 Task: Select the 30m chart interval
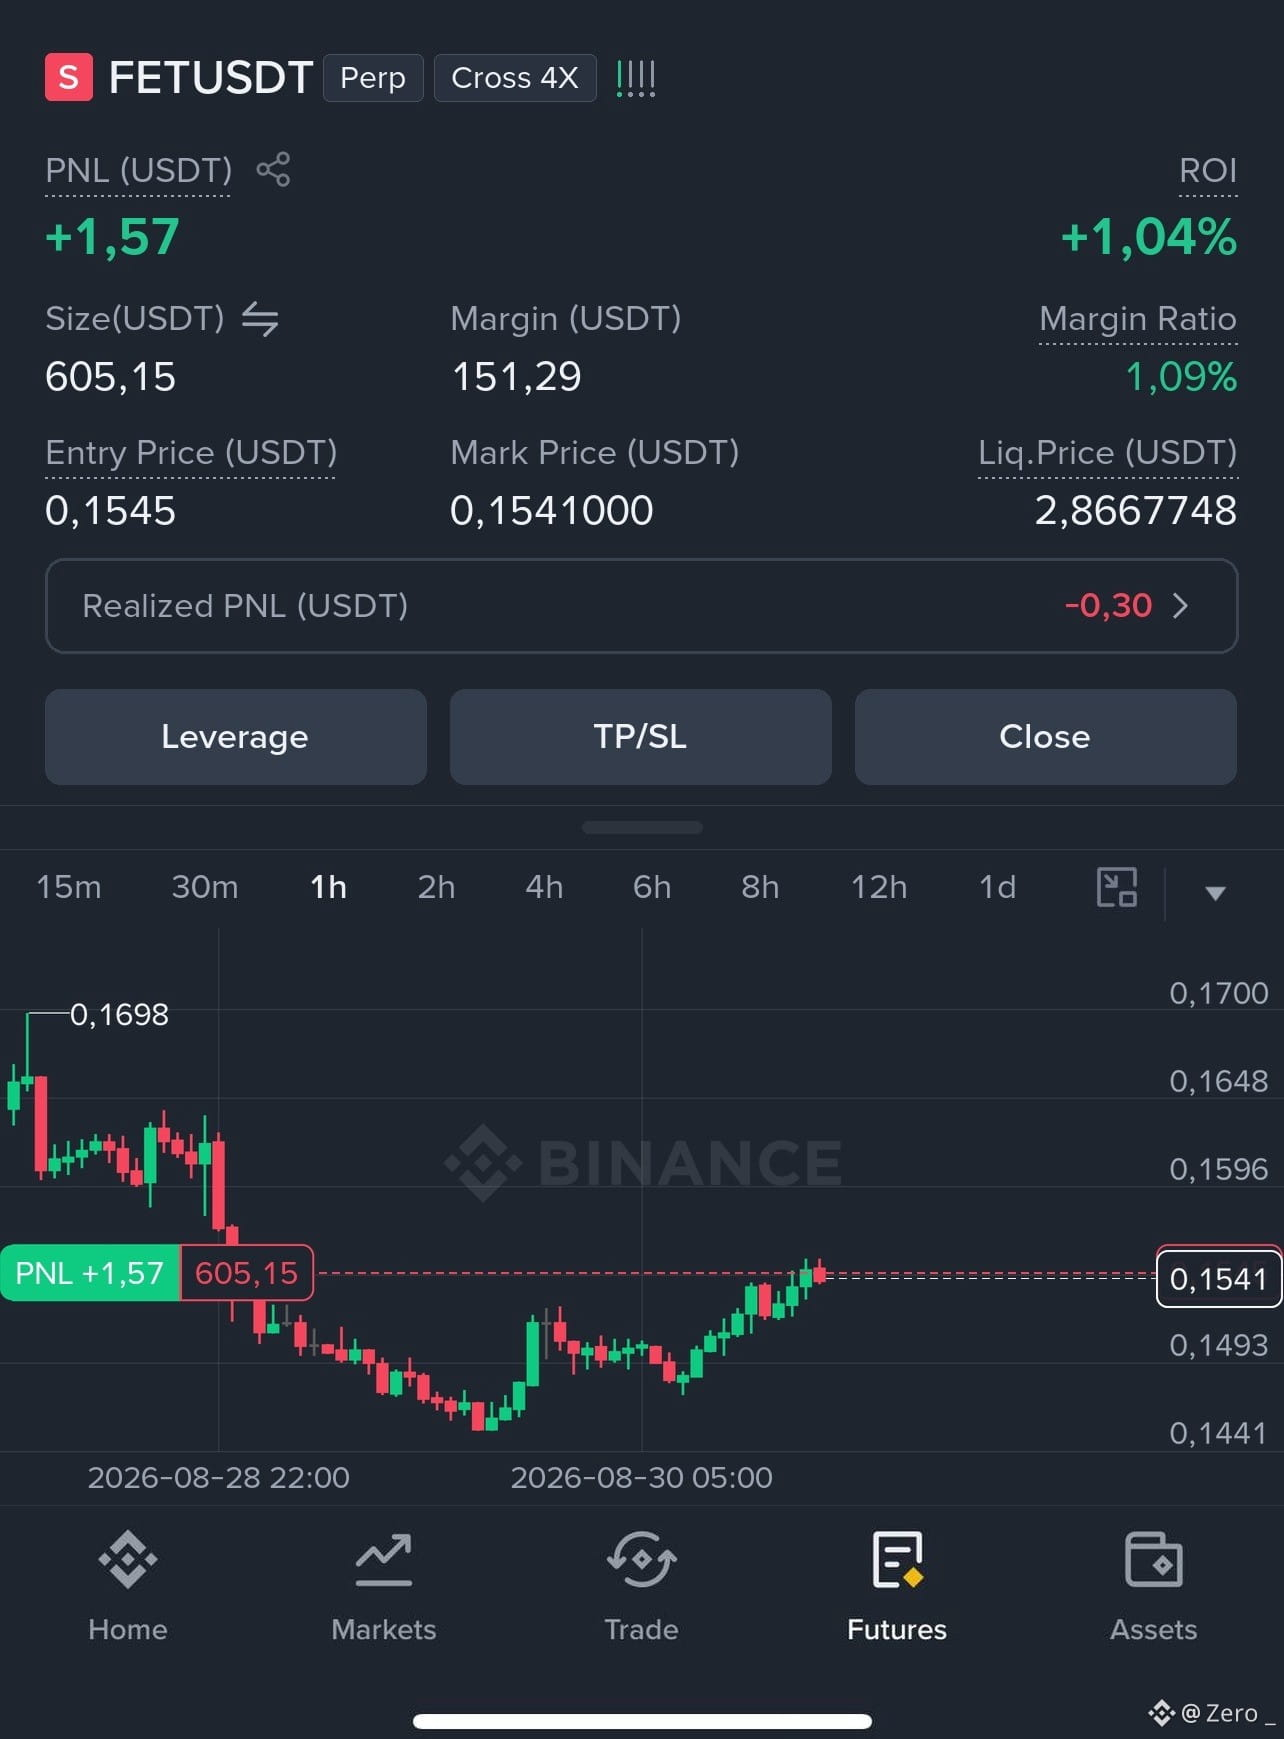[x=205, y=887]
